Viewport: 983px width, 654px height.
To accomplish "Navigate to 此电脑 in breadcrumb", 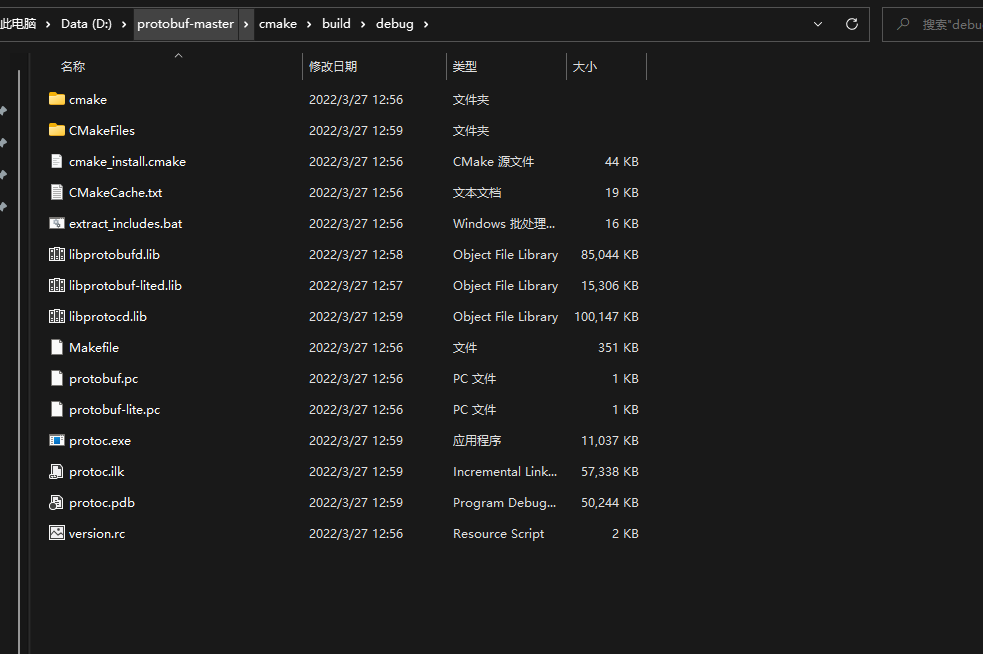I will pos(18,24).
